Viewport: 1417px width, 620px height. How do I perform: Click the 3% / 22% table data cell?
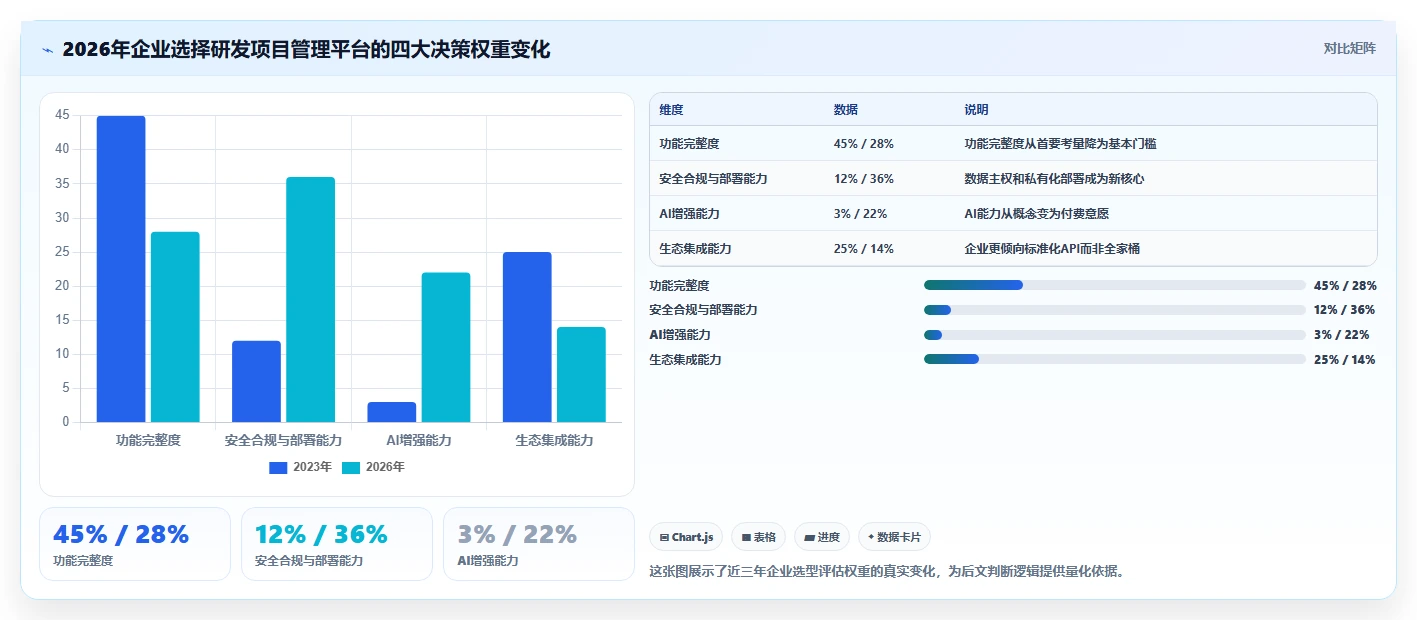pyautogui.click(x=860, y=214)
